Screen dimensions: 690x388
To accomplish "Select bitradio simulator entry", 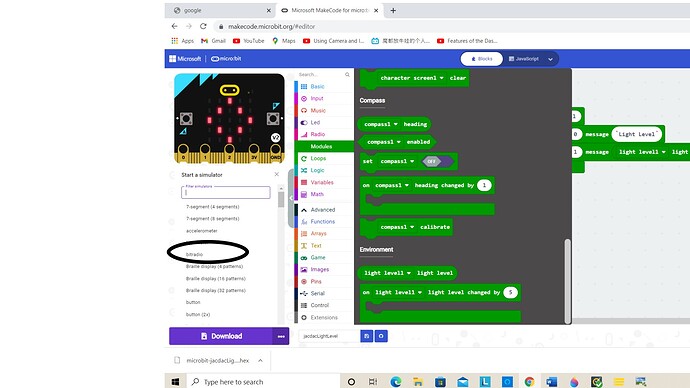I will pyautogui.click(x=195, y=255).
